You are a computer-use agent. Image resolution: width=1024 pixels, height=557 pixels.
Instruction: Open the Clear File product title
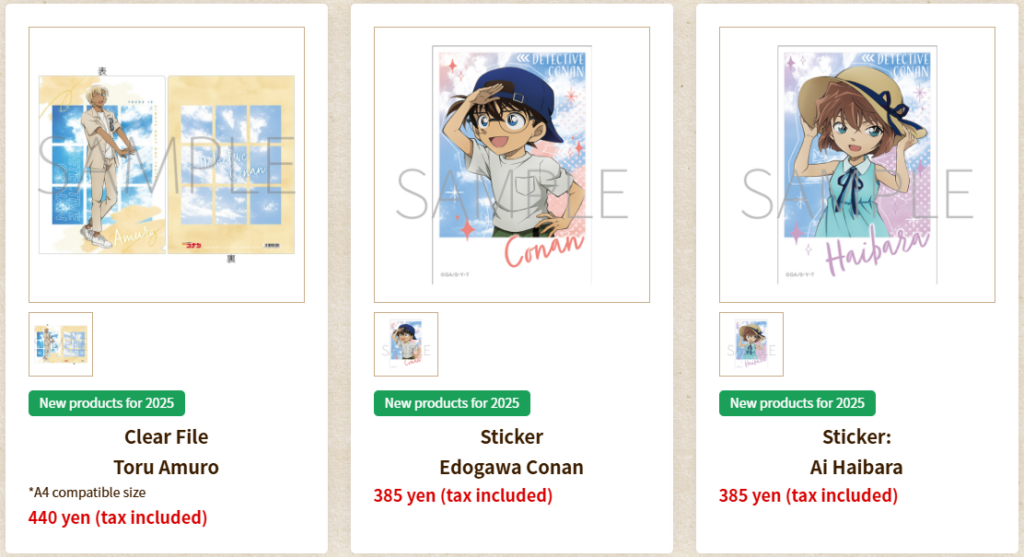[x=167, y=436]
